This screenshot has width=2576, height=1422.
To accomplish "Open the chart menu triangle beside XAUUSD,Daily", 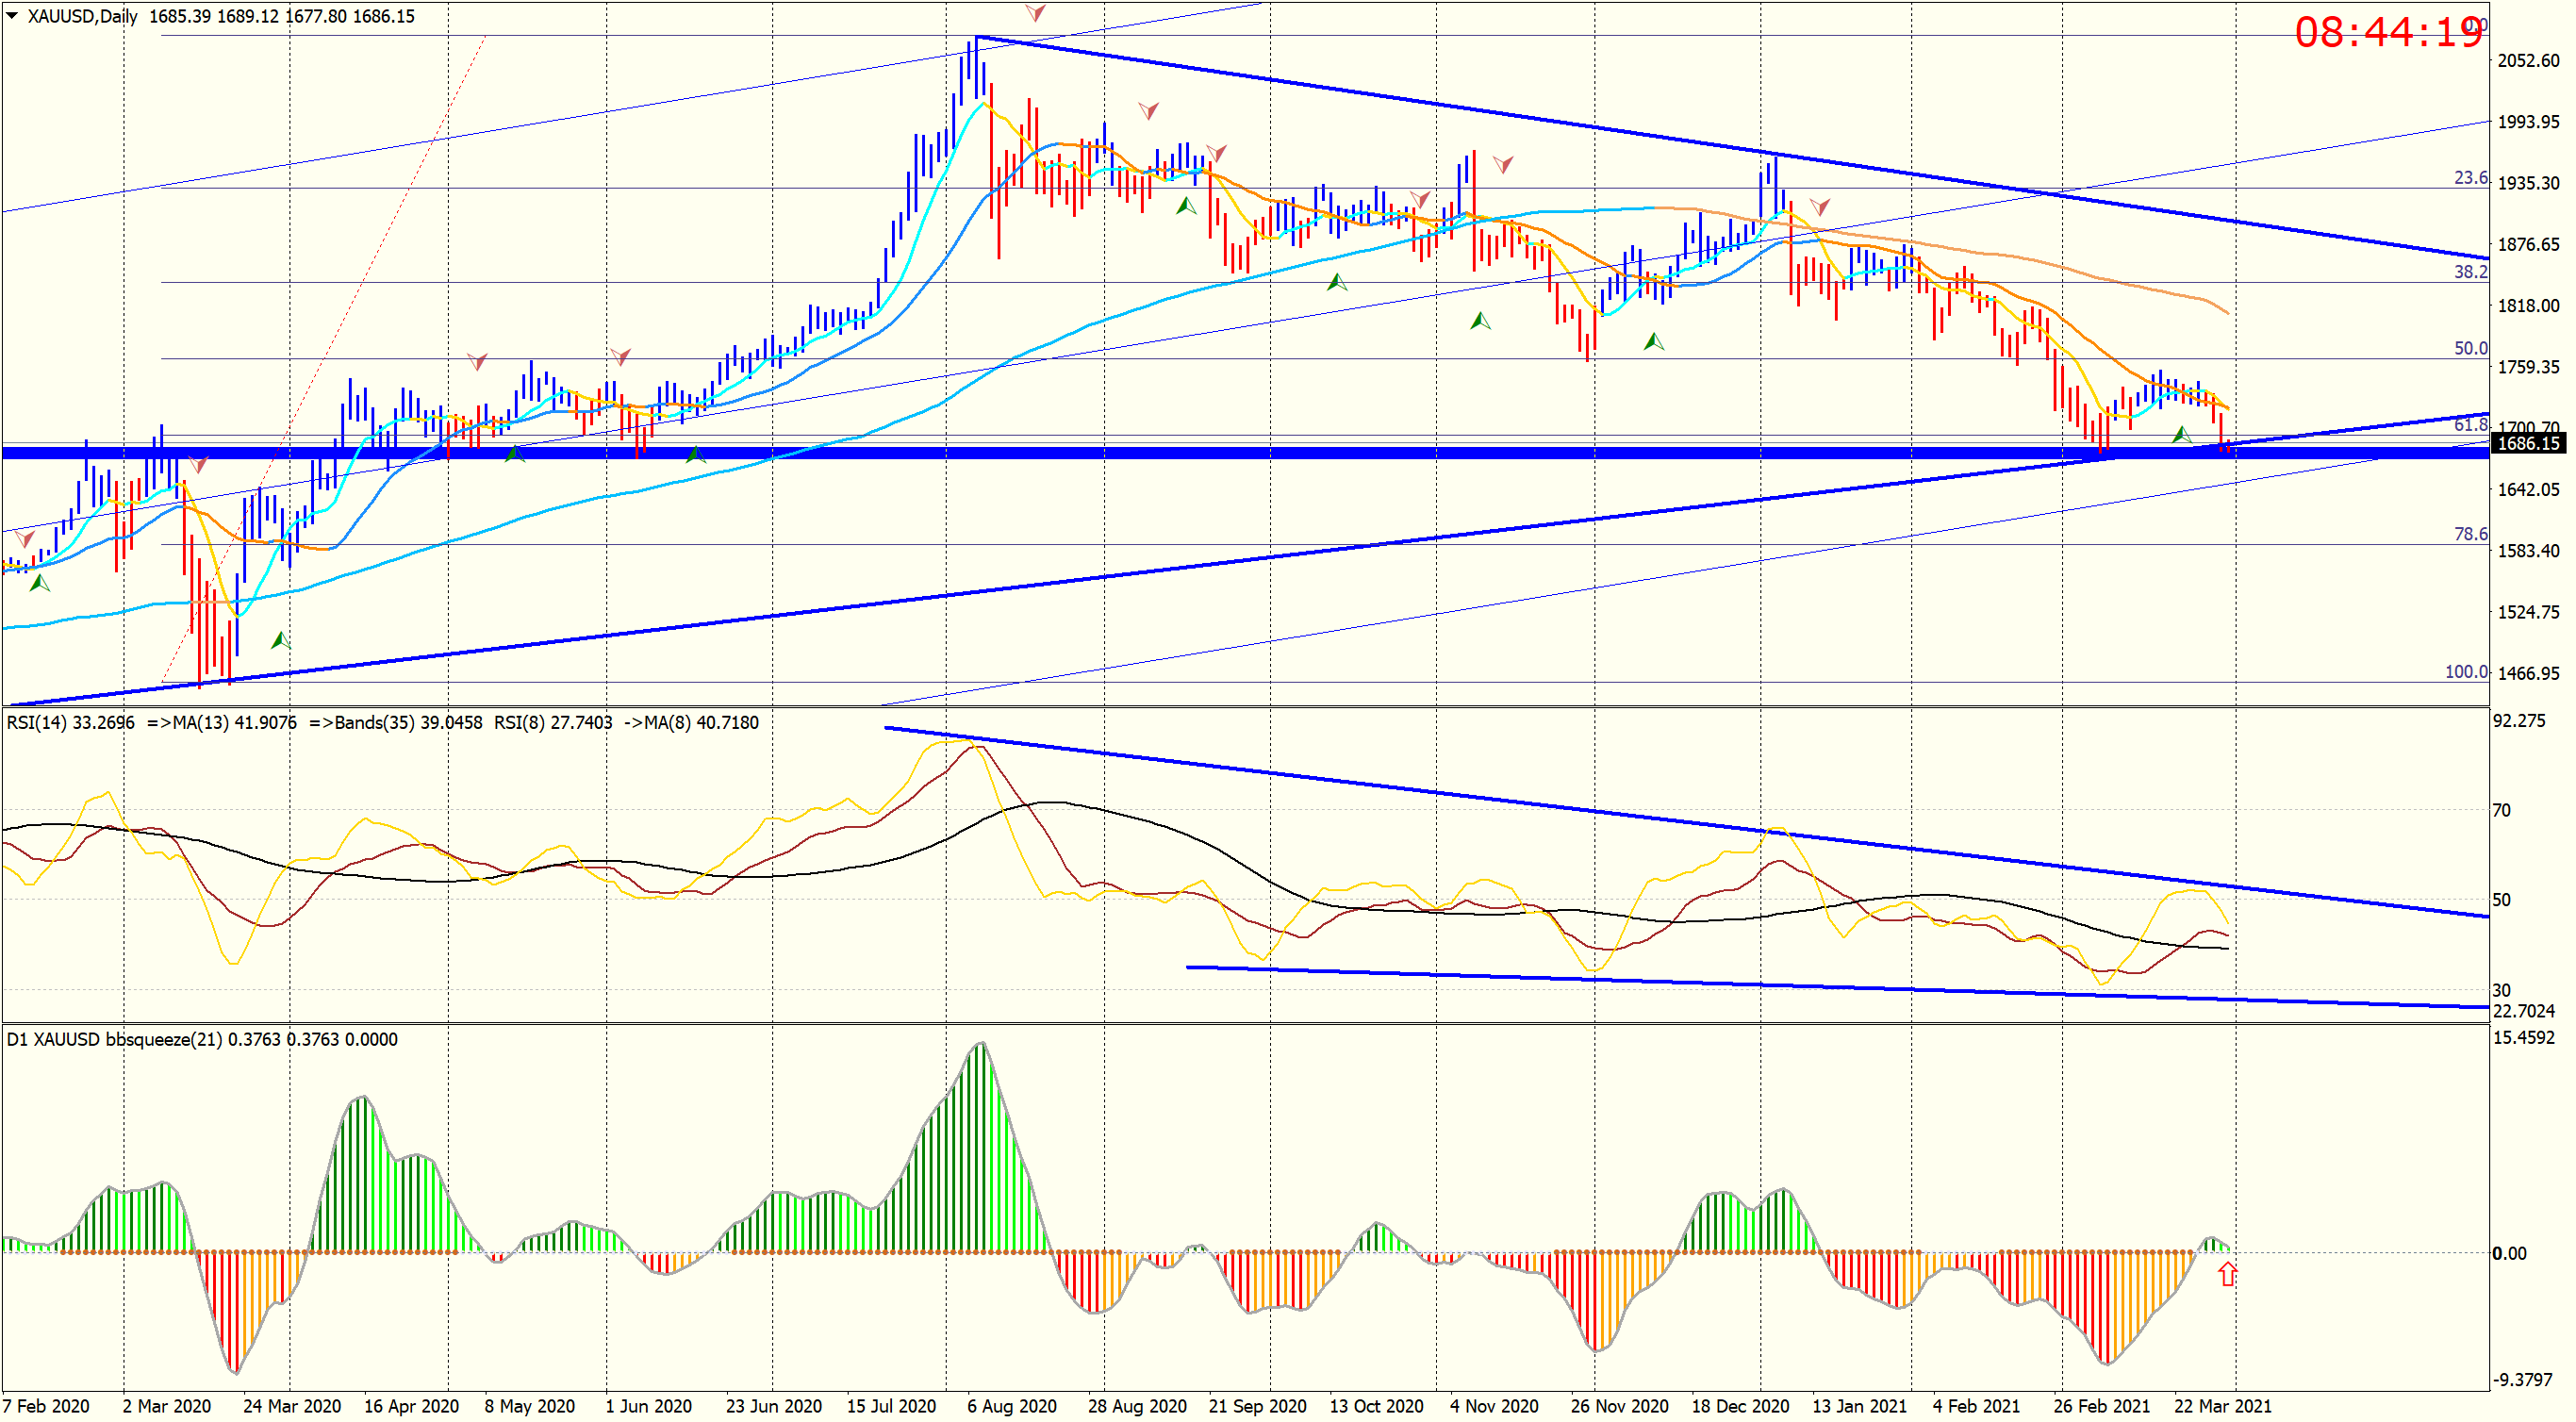I will [12, 16].
